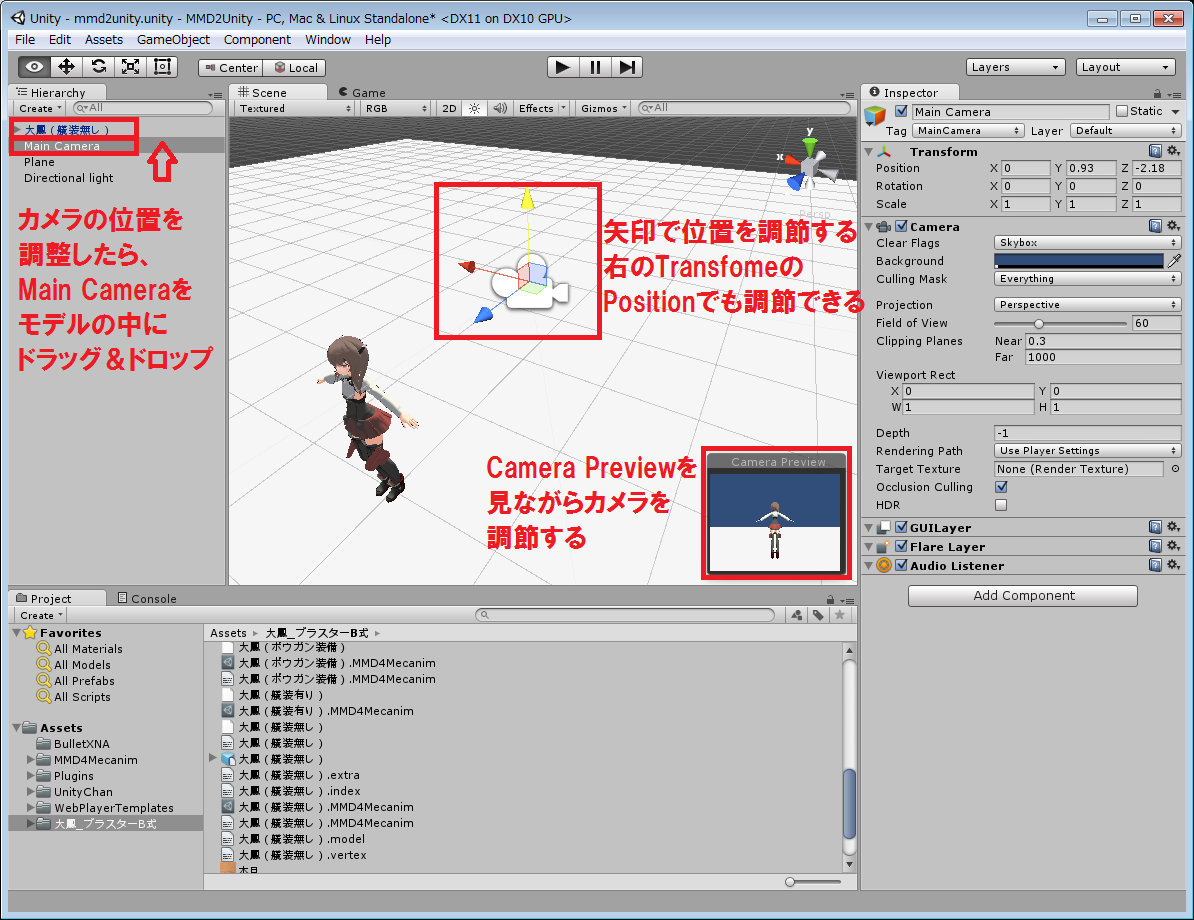Viewport: 1194px width, 920px height.
Task: Toggle scene audio speaker icon
Action: click(x=500, y=108)
